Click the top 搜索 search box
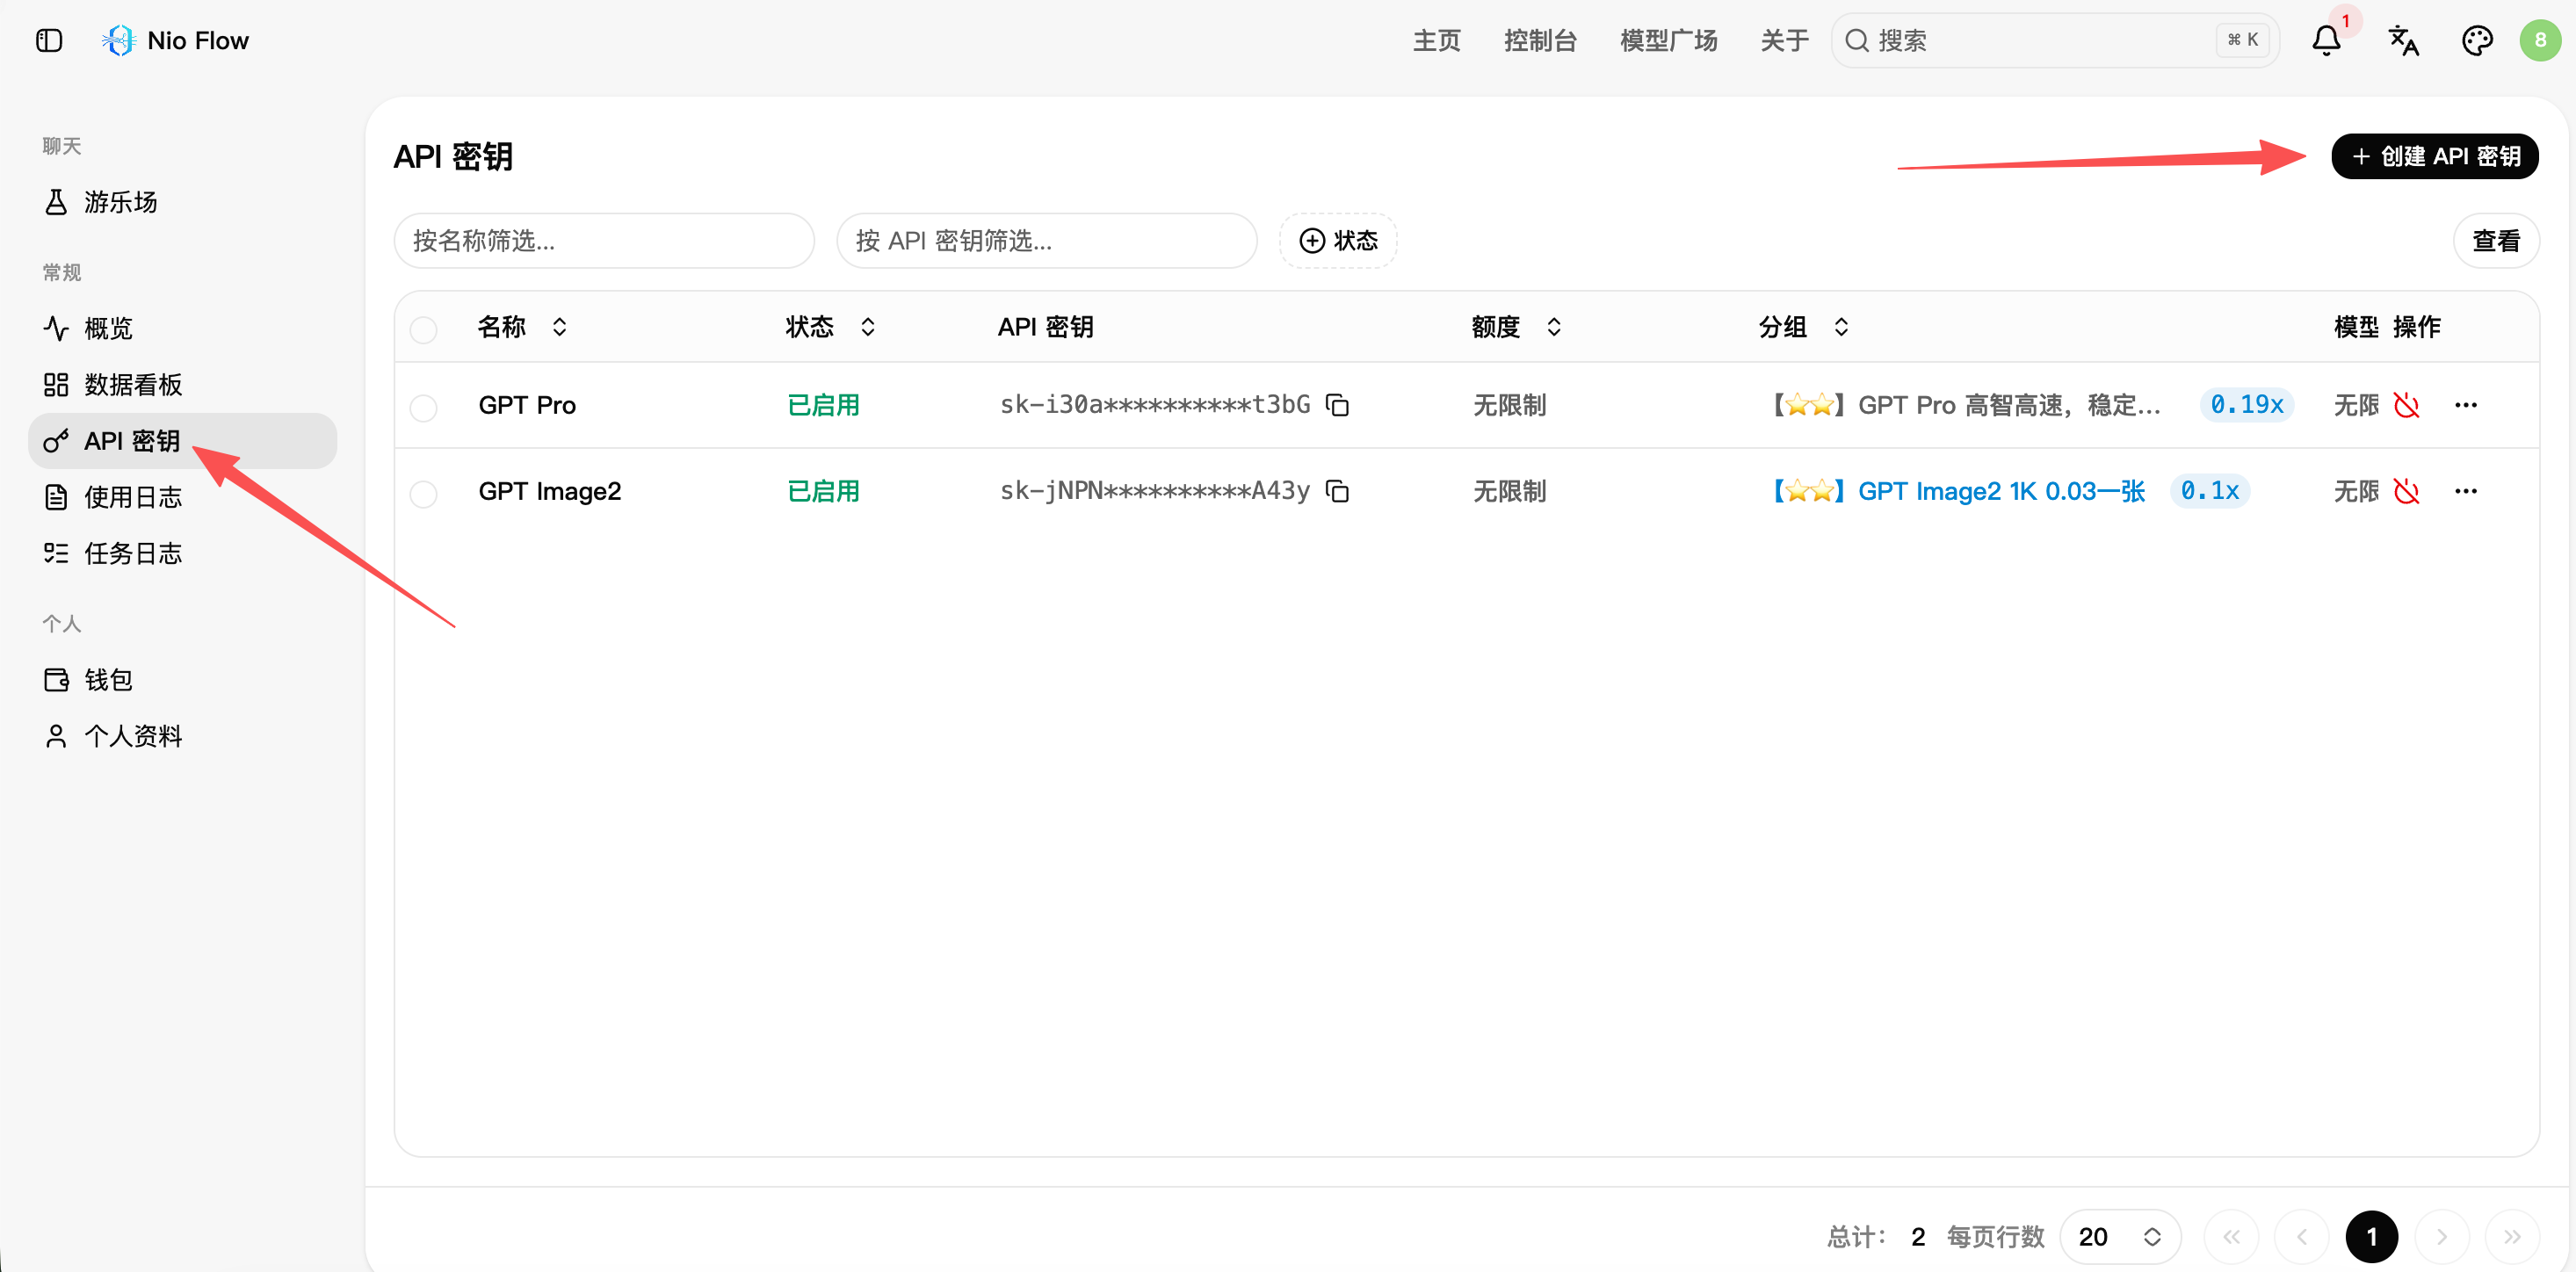 [x=2055, y=40]
